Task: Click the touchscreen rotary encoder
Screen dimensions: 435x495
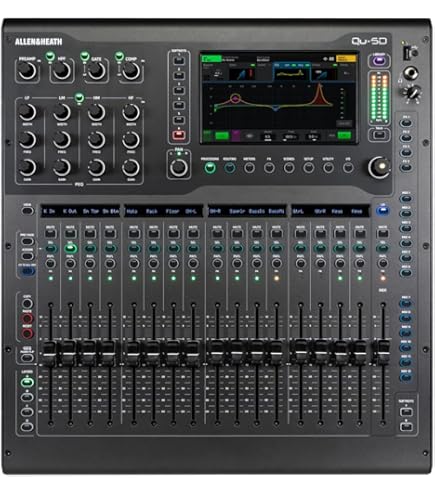Action: coord(379,166)
